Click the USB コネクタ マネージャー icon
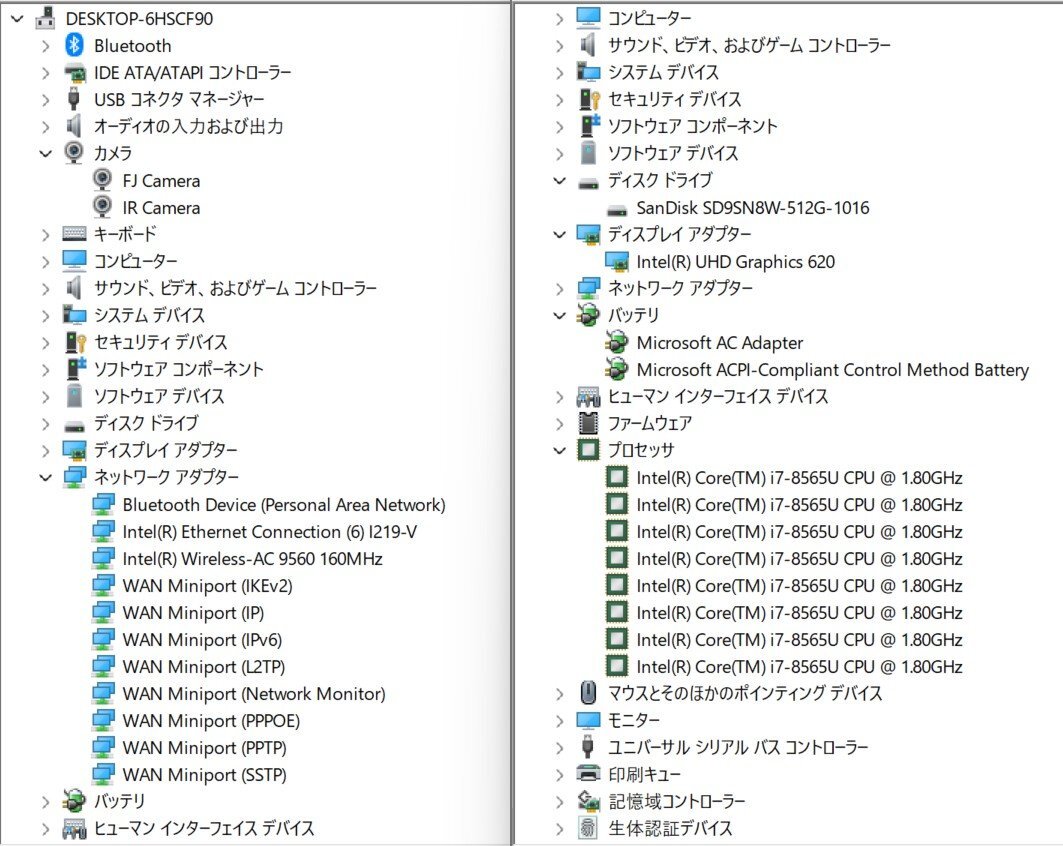Screen dimensions: 1063x846 tap(74, 99)
